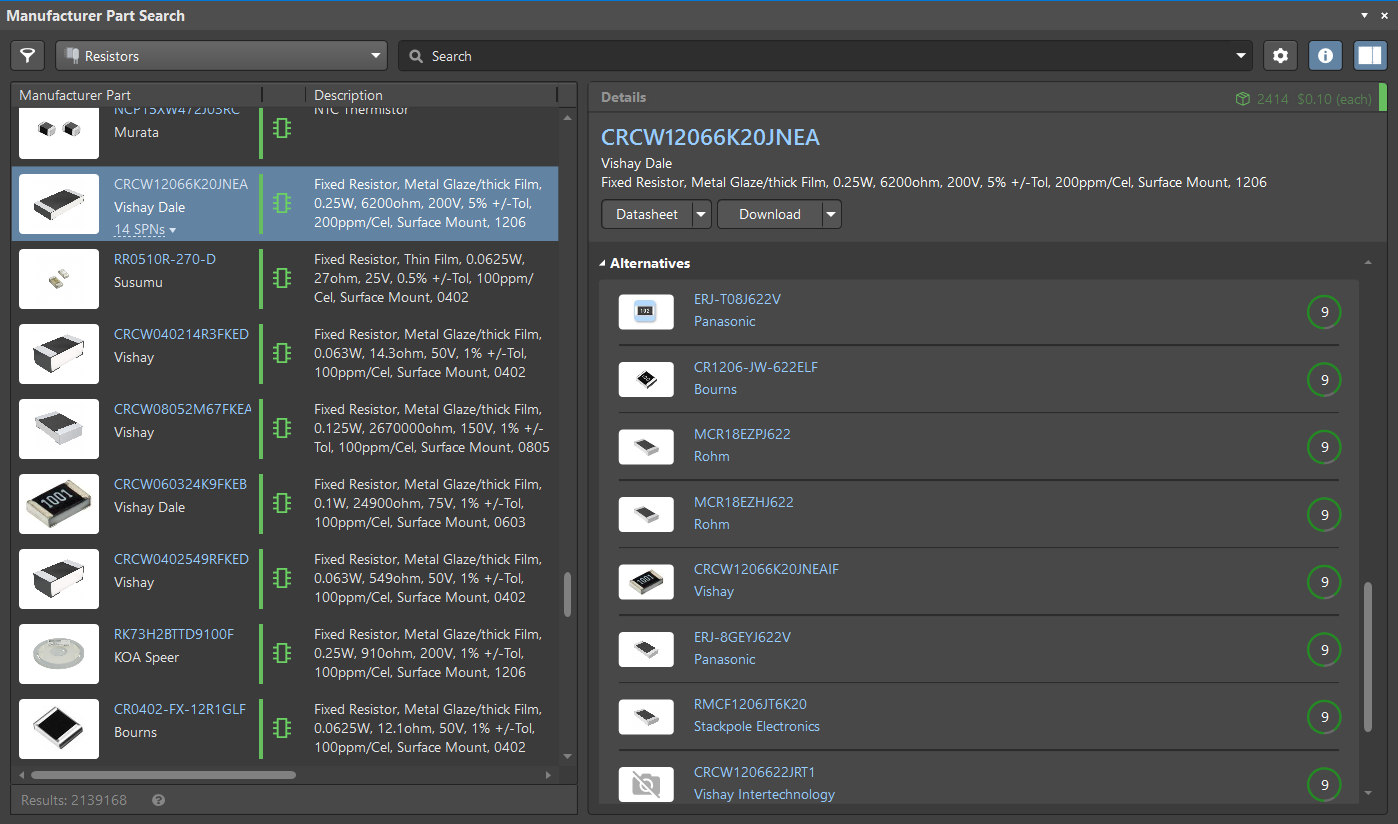Click rank 9 circle for RMCF1206JT6K20

point(1324,717)
